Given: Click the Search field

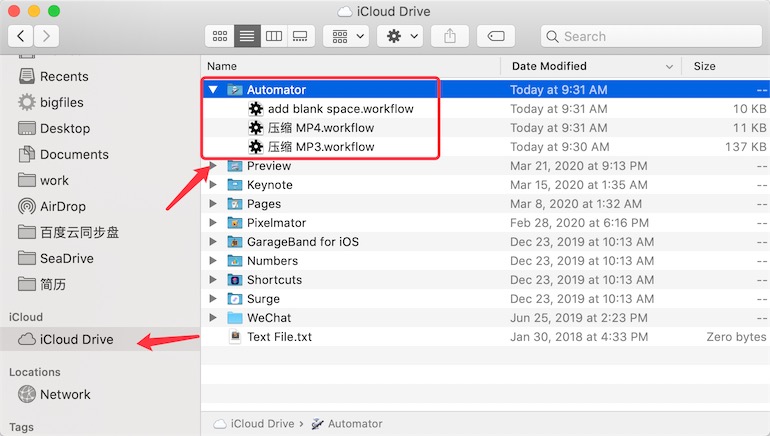Looking at the screenshot, I should [x=650, y=36].
